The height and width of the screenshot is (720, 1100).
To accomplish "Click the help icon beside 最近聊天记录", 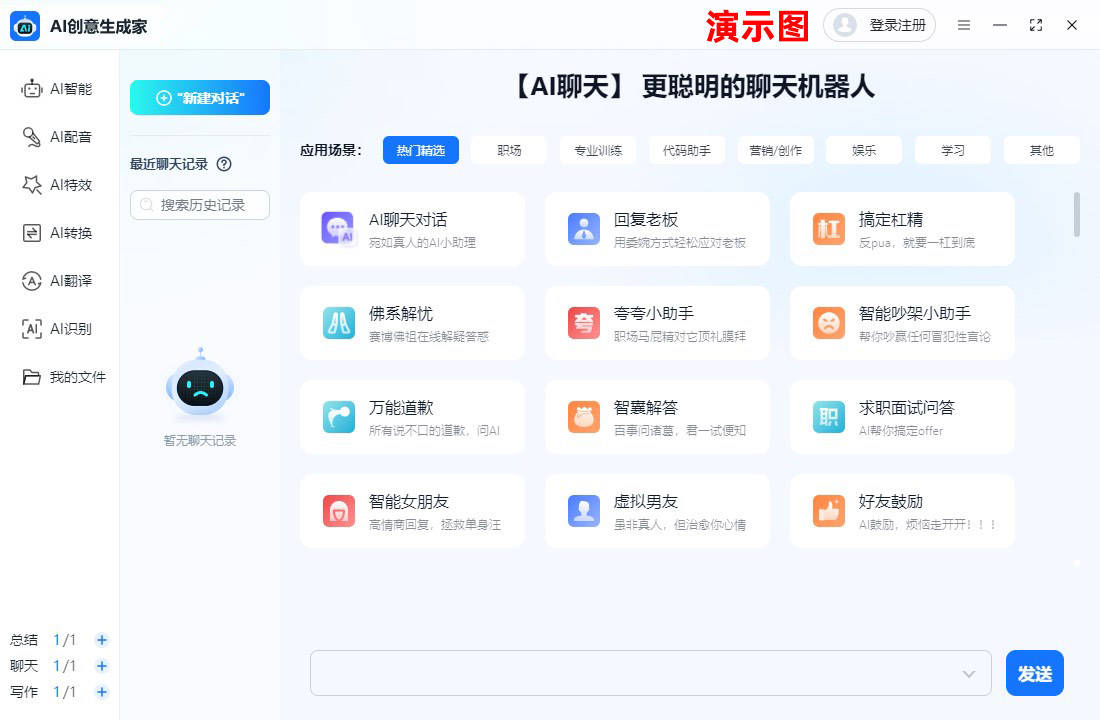I will pos(222,166).
